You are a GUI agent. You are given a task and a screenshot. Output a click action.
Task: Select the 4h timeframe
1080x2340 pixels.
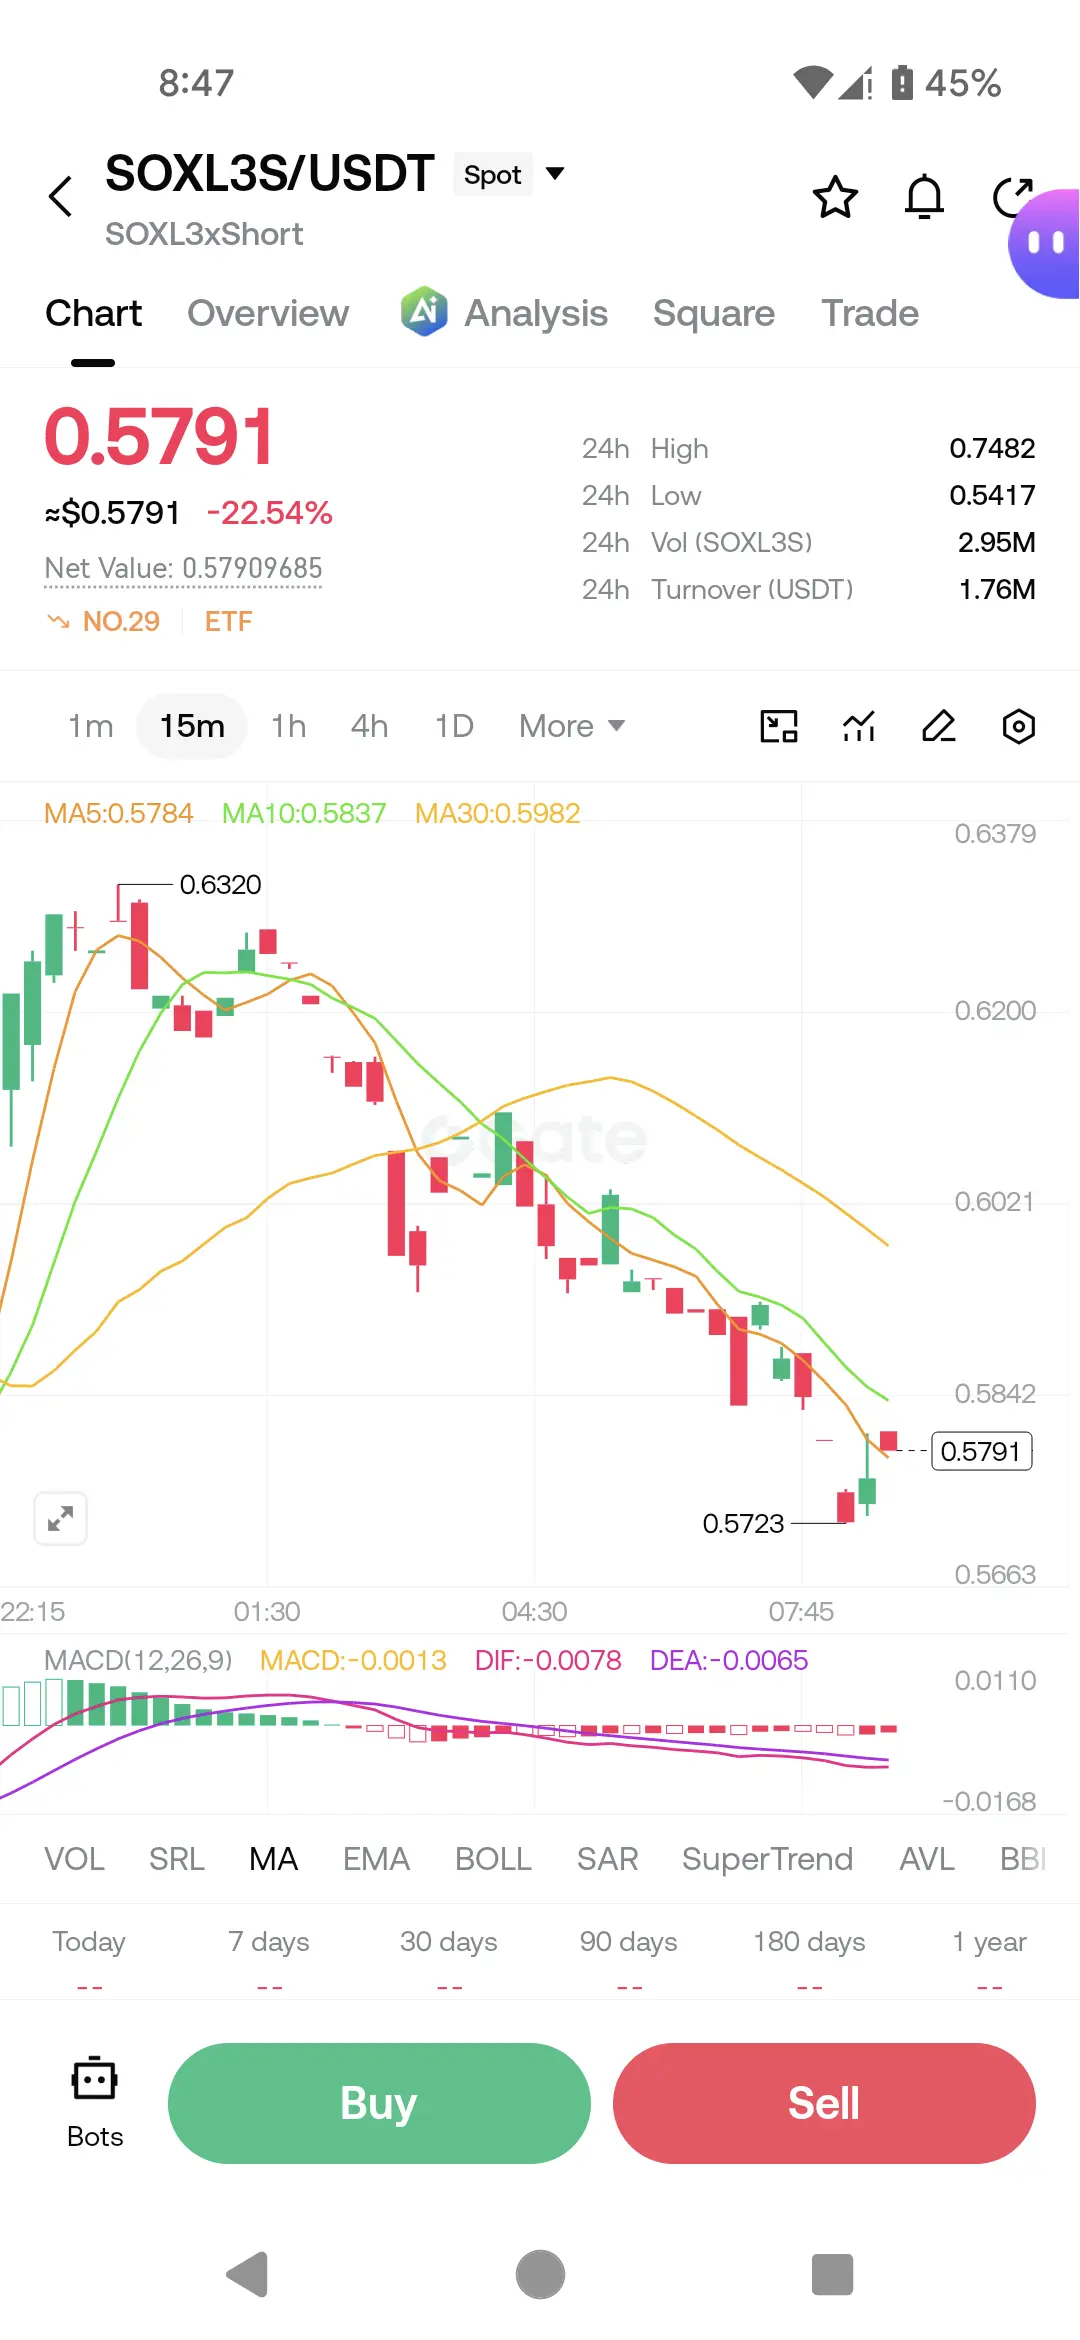point(369,726)
